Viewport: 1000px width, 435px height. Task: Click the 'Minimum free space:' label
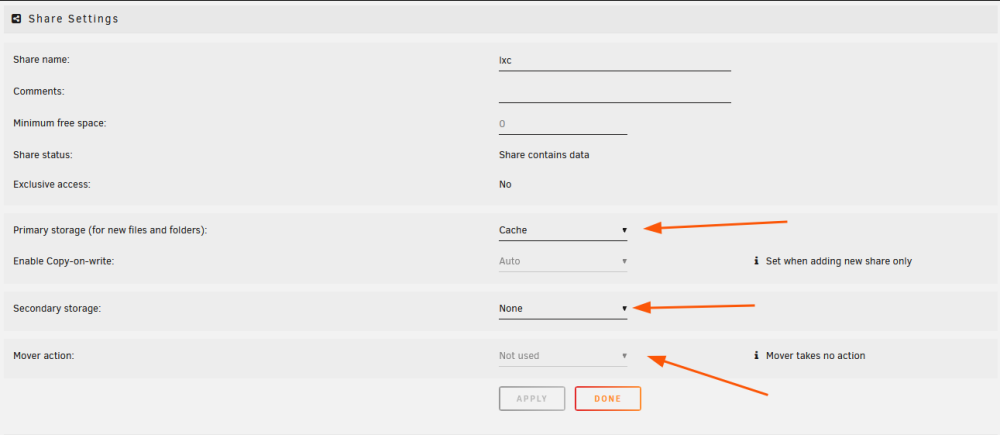pos(60,123)
